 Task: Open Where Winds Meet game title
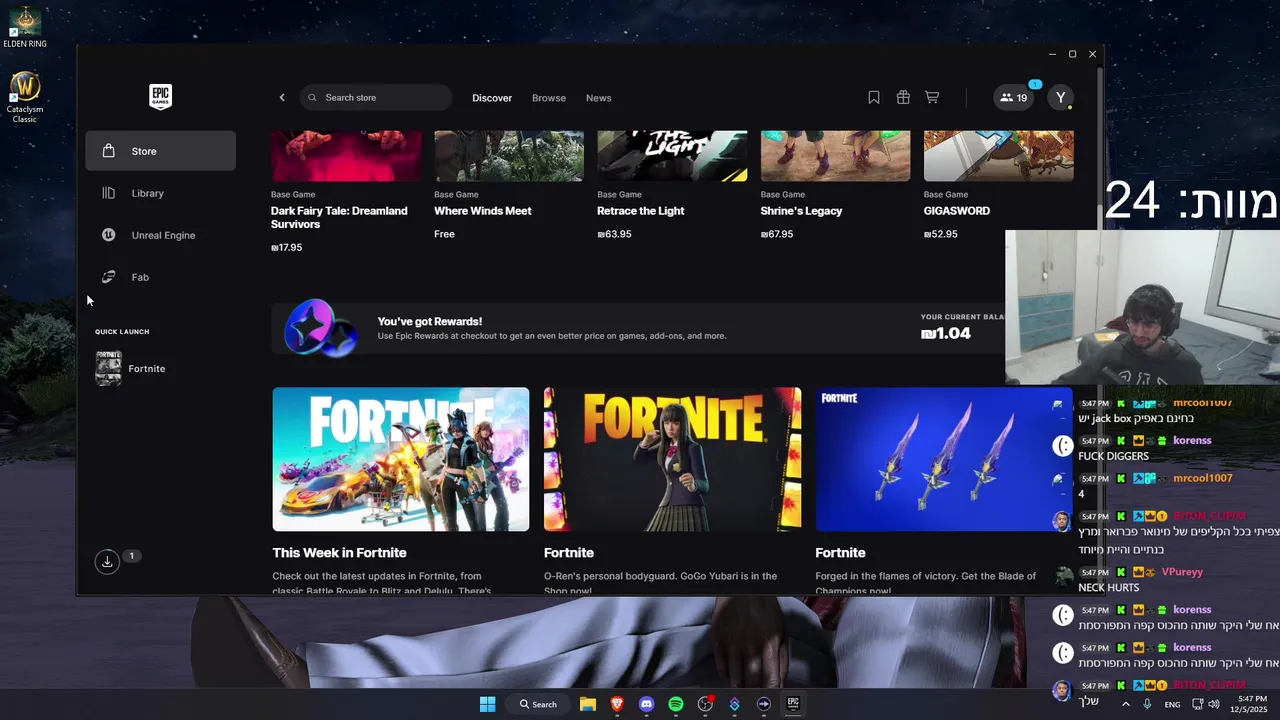click(x=483, y=211)
